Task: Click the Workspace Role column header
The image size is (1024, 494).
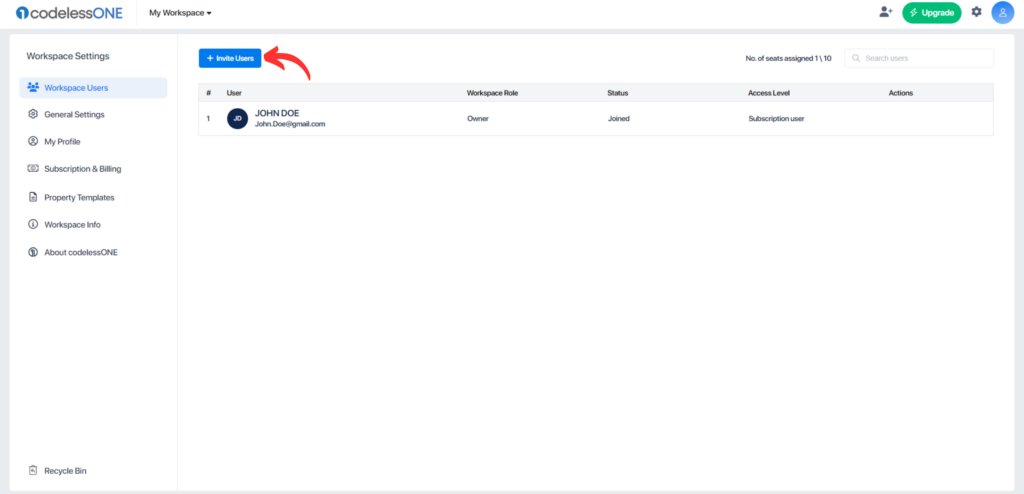Action: pyautogui.click(x=492, y=93)
